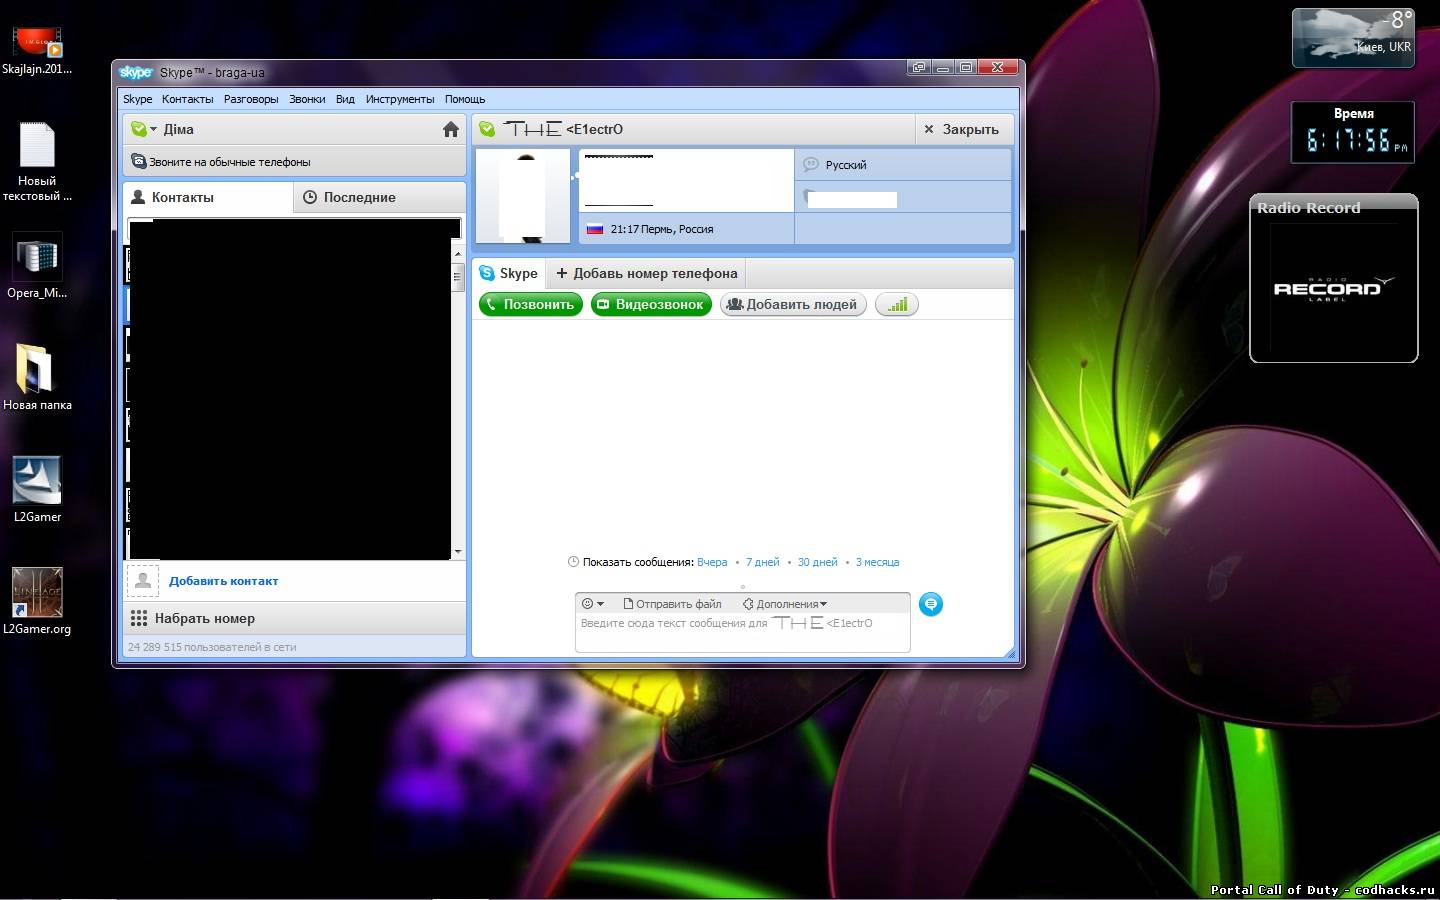Image resolution: width=1440 pixels, height=900 pixels.
Task: Open the Инструменты menu
Action: pos(400,99)
